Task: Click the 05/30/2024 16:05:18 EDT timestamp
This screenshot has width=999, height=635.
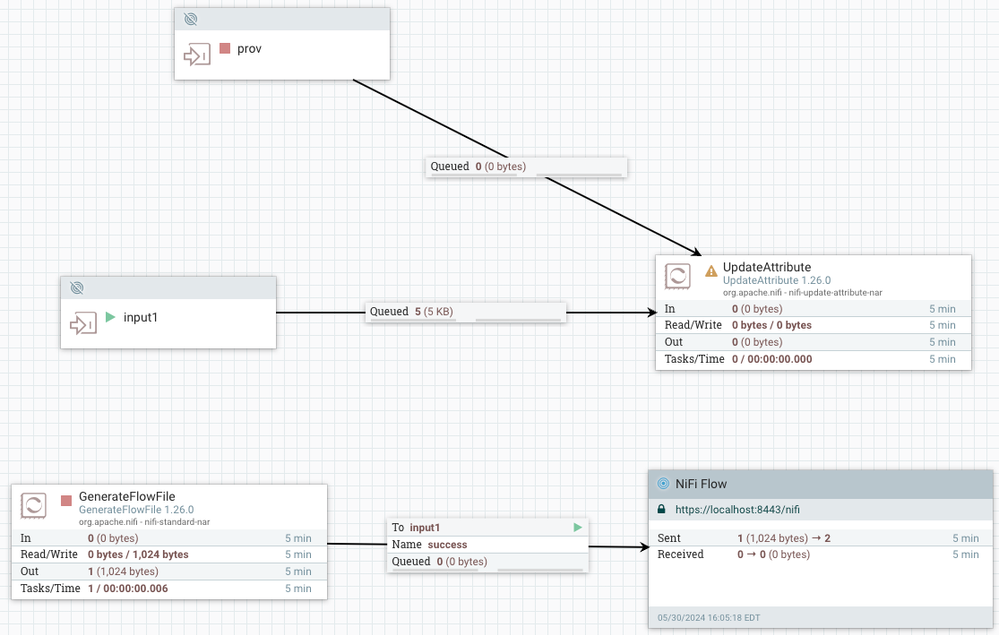Action: 708,618
